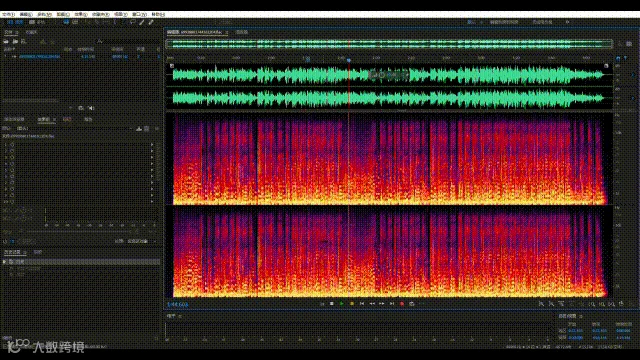The width and height of the screenshot is (640, 360).
Task: Play file preview in Files panel
Action: 70,108
